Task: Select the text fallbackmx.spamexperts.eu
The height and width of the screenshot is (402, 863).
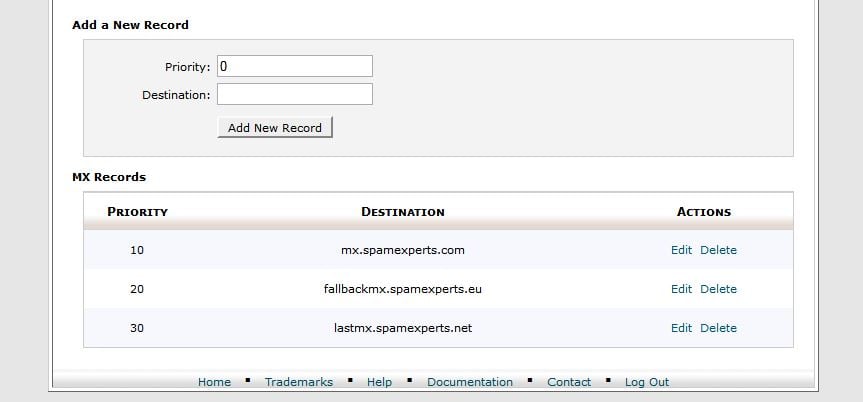Action: click(x=403, y=290)
